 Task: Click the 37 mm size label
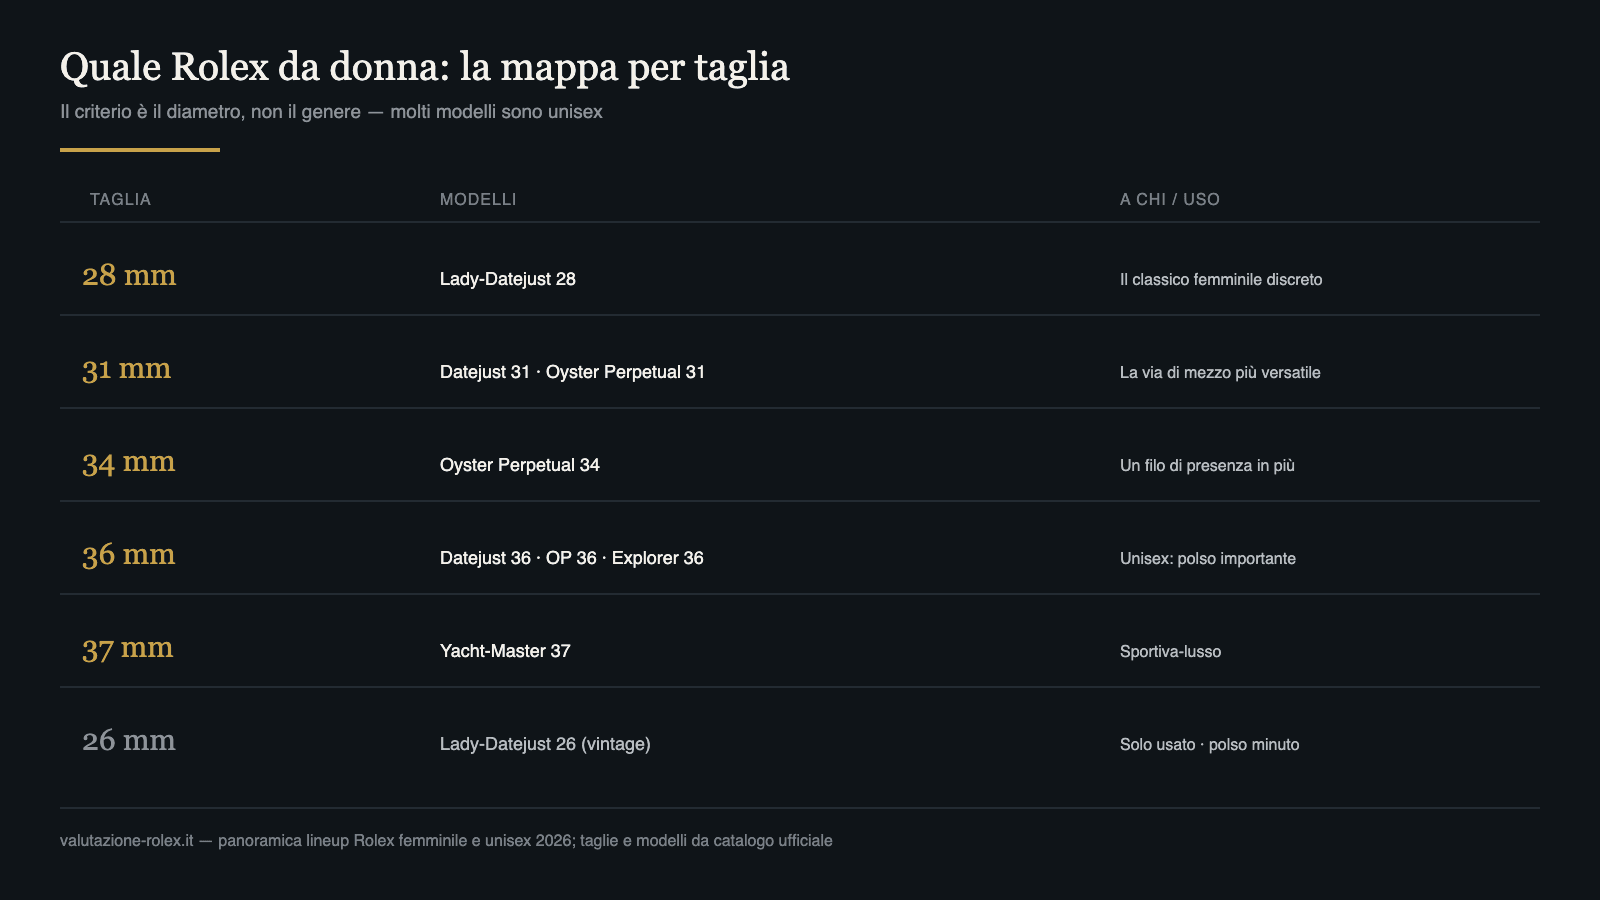128,648
